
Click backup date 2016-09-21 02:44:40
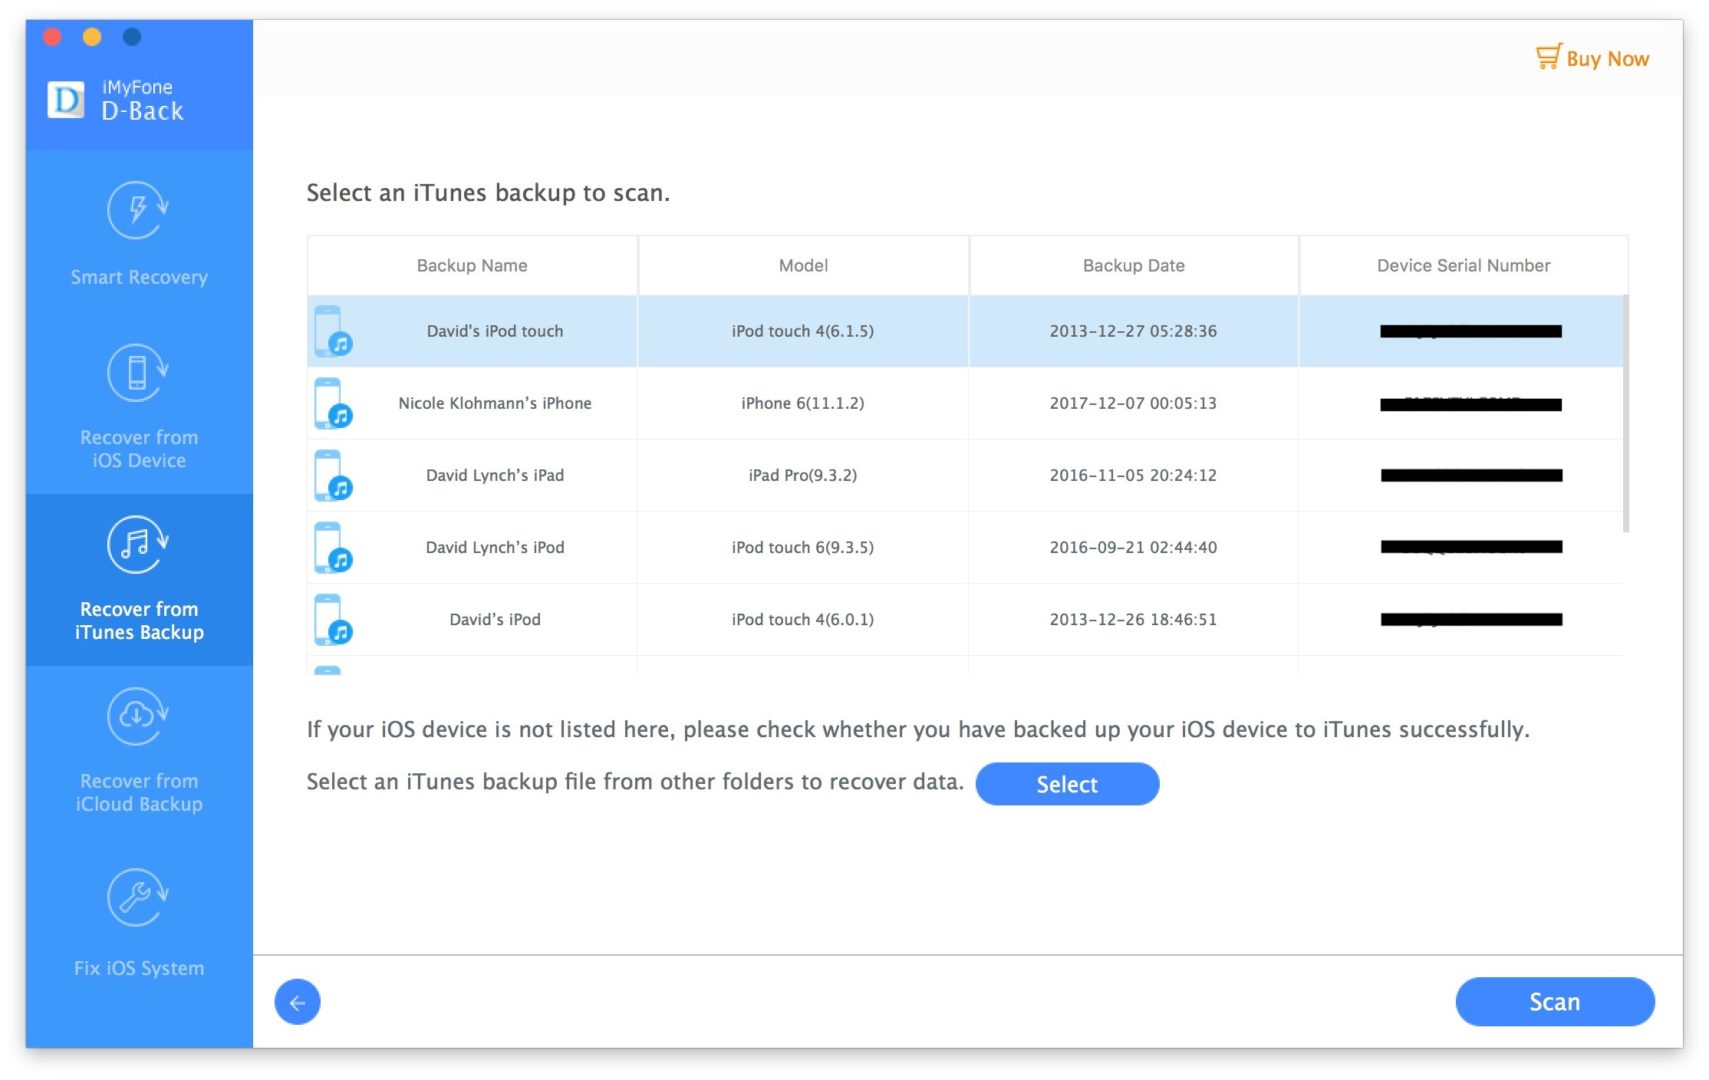(1133, 547)
